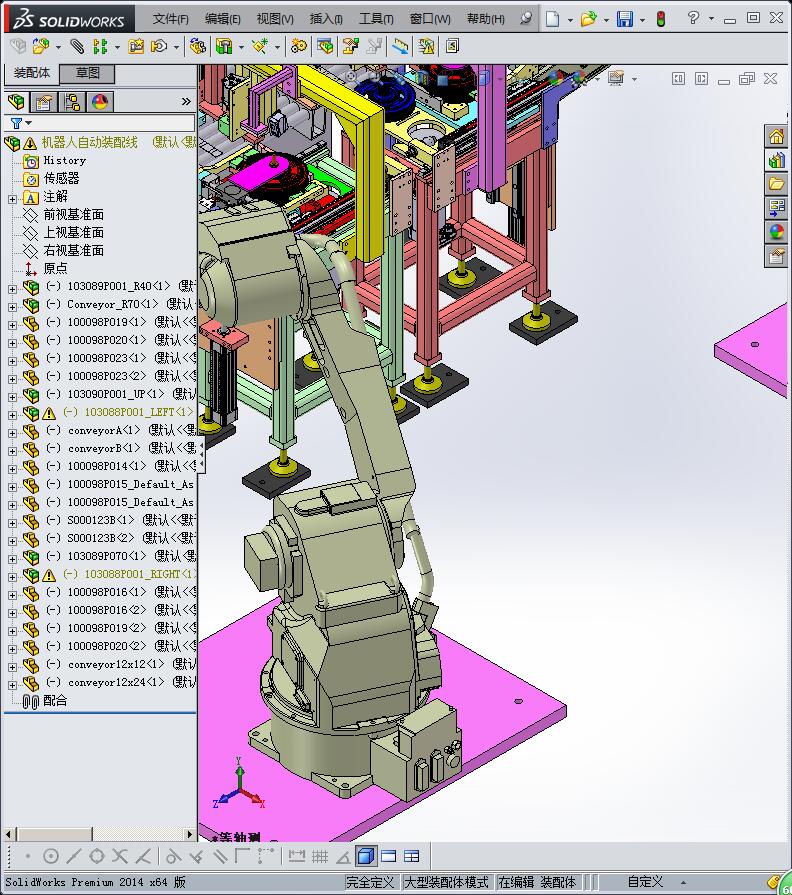
Task: Open the 帮助(H) menu
Action: pyautogui.click(x=486, y=19)
